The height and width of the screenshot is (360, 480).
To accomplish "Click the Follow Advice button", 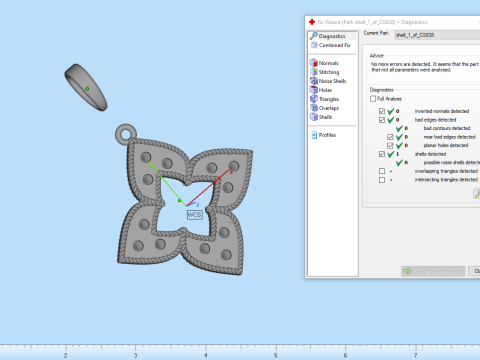I will pos(433,271).
